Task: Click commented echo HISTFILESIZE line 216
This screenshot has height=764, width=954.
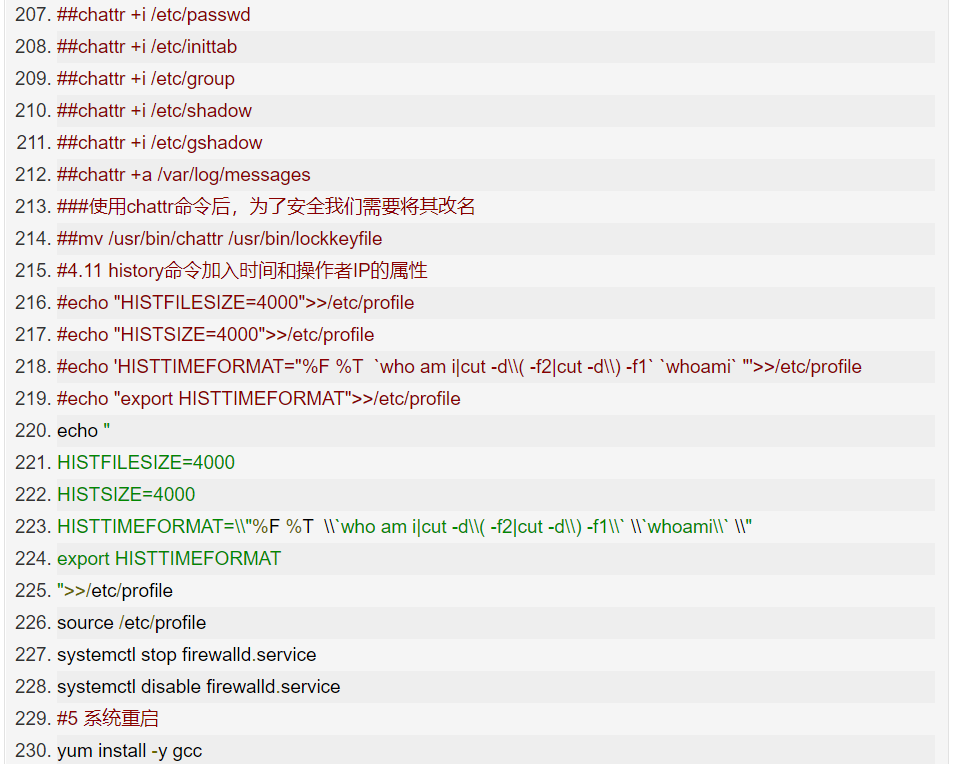Action: 235,303
